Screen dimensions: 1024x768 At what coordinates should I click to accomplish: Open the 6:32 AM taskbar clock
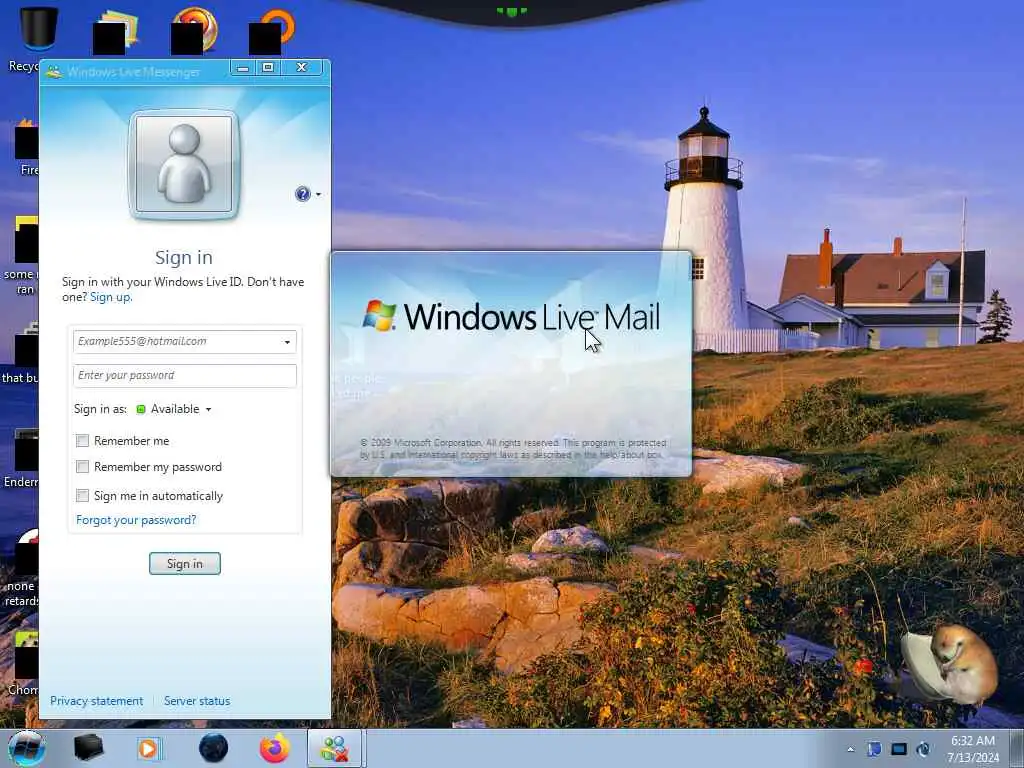[x=973, y=749]
